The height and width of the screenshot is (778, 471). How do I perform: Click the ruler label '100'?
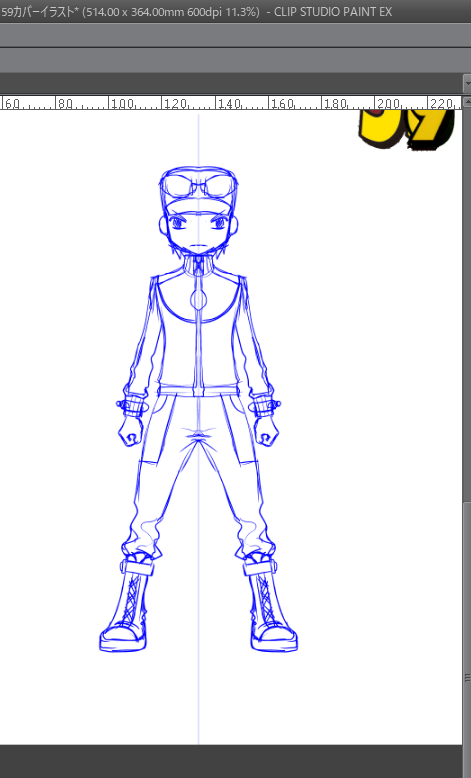click(x=122, y=104)
